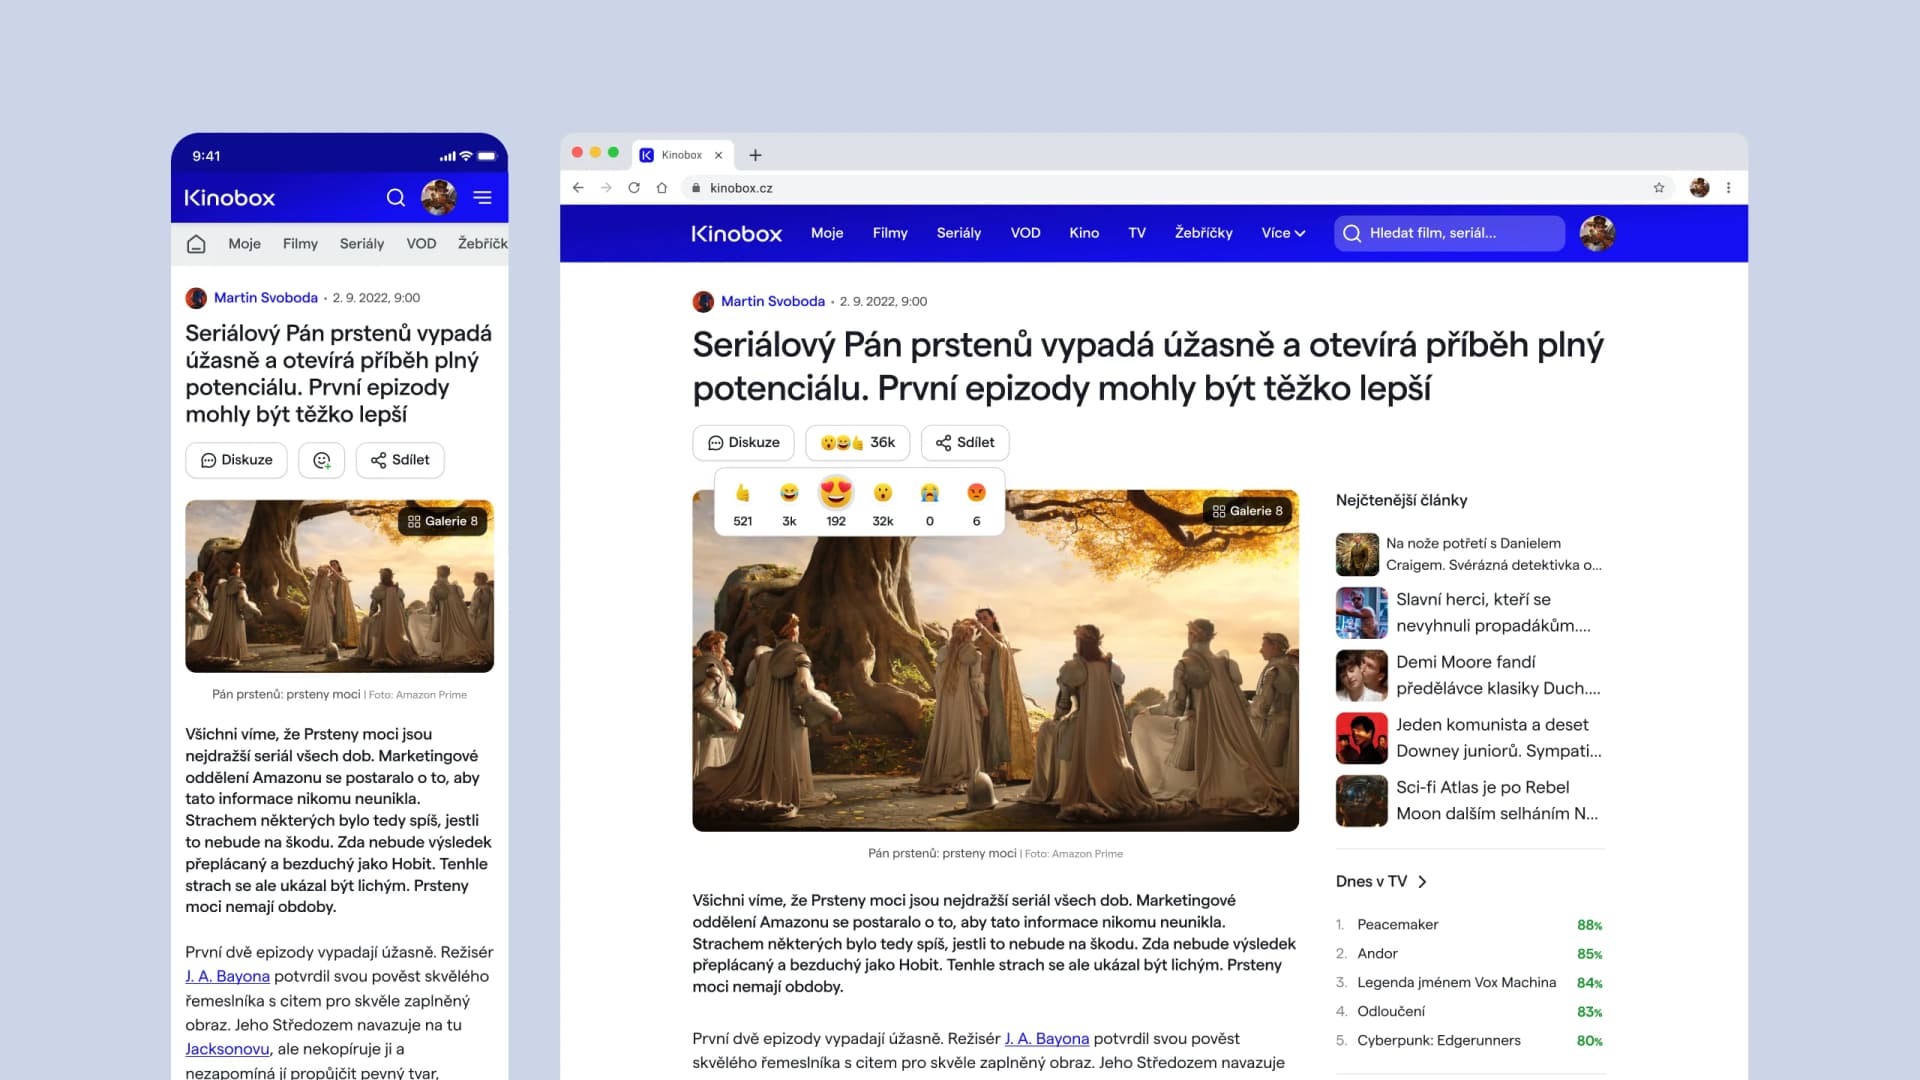The width and height of the screenshot is (1920, 1080).
Task: Open Moje in desktop navigation
Action: [x=827, y=233]
